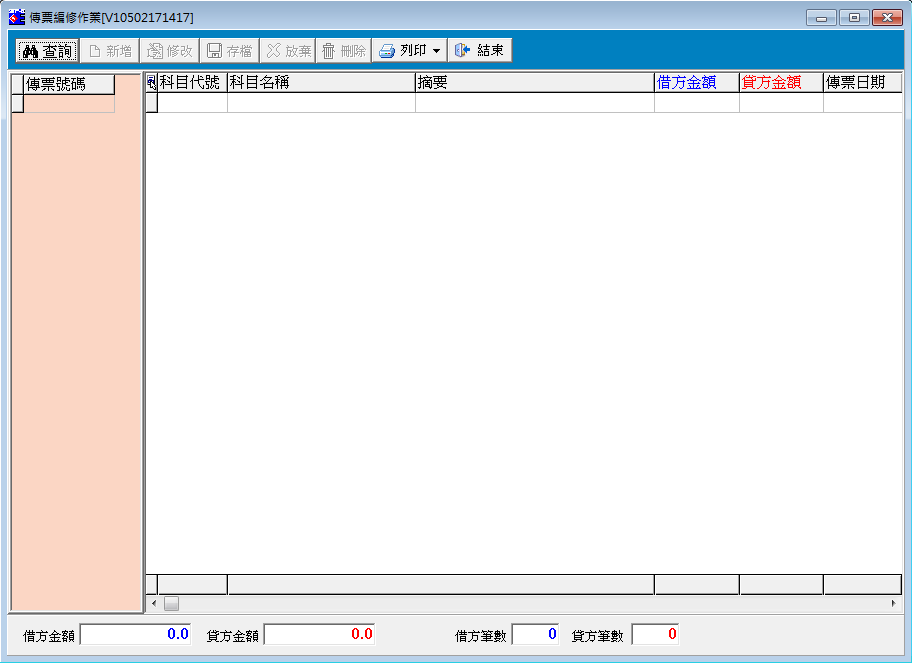
Task: Click the small grid icon beside 科目代號
Action: click(151, 82)
